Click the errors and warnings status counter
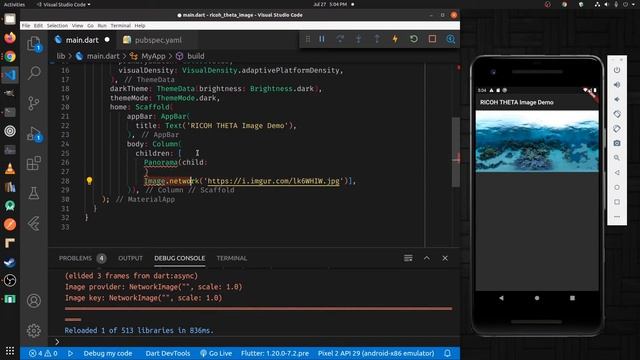This screenshot has height=360, width=640. (x=43, y=353)
